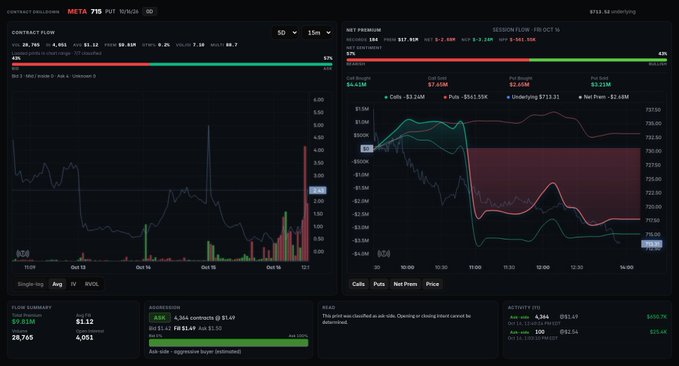The image size is (679, 366).
Task: Click the $713.52 underlying text at top right
Action: pos(612,12)
